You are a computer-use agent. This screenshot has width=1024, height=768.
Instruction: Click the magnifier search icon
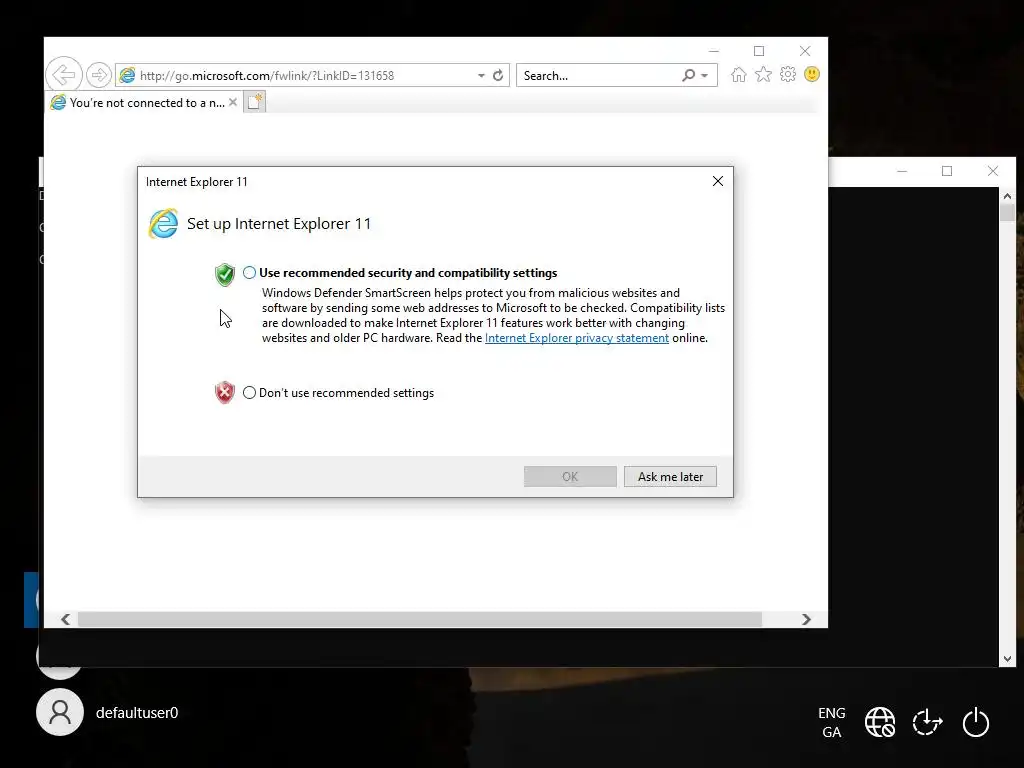click(688, 75)
